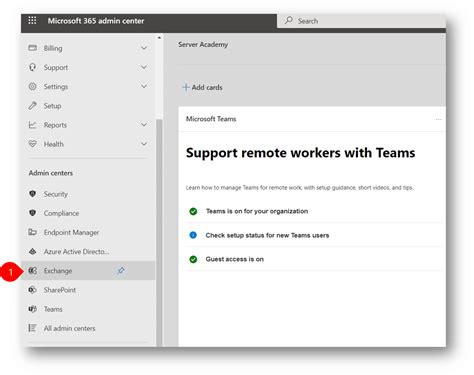Click the Microsoft Teams card title
The image size is (474, 375).
211,119
